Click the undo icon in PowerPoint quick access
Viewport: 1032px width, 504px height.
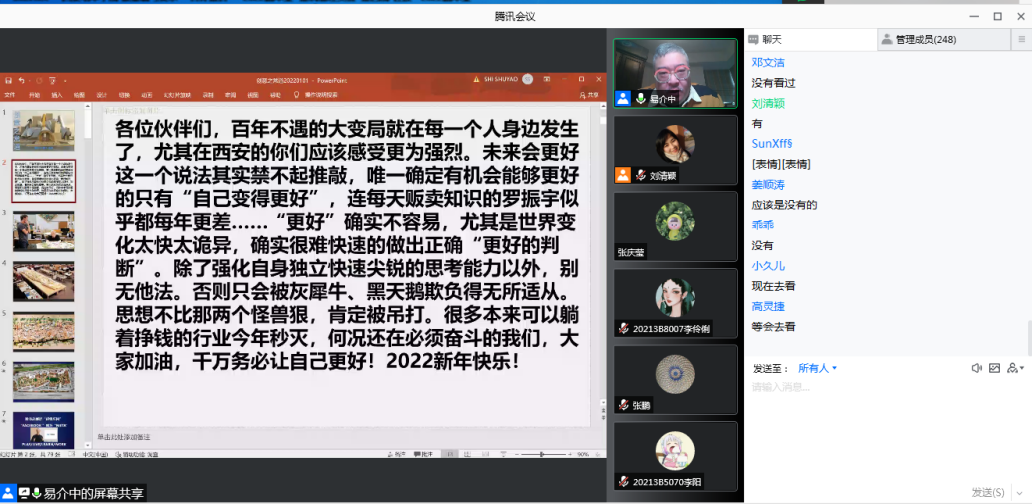click(x=21, y=81)
